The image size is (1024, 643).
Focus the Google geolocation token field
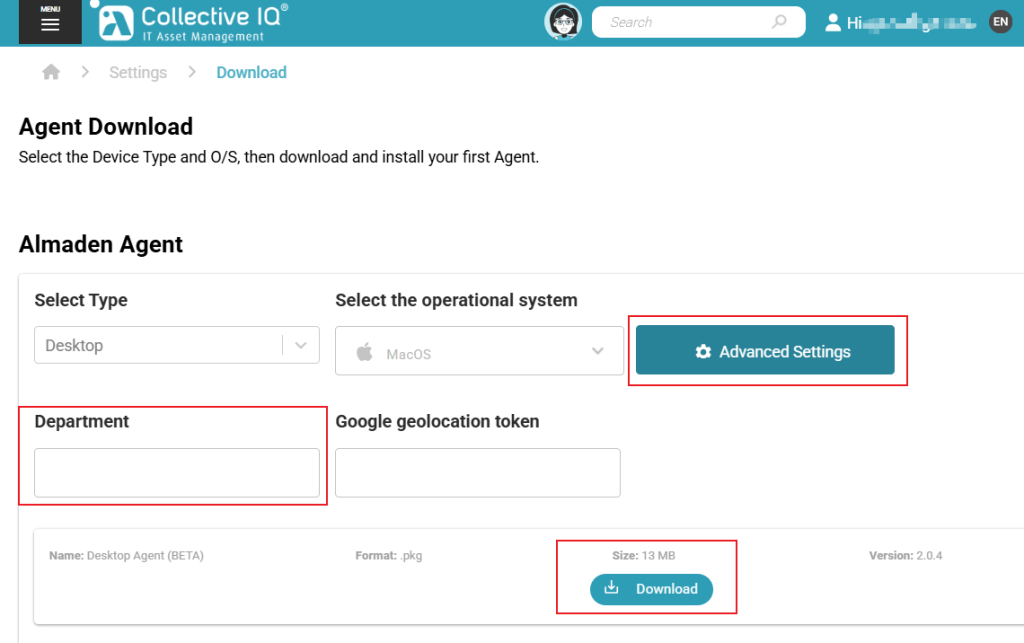click(x=478, y=473)
